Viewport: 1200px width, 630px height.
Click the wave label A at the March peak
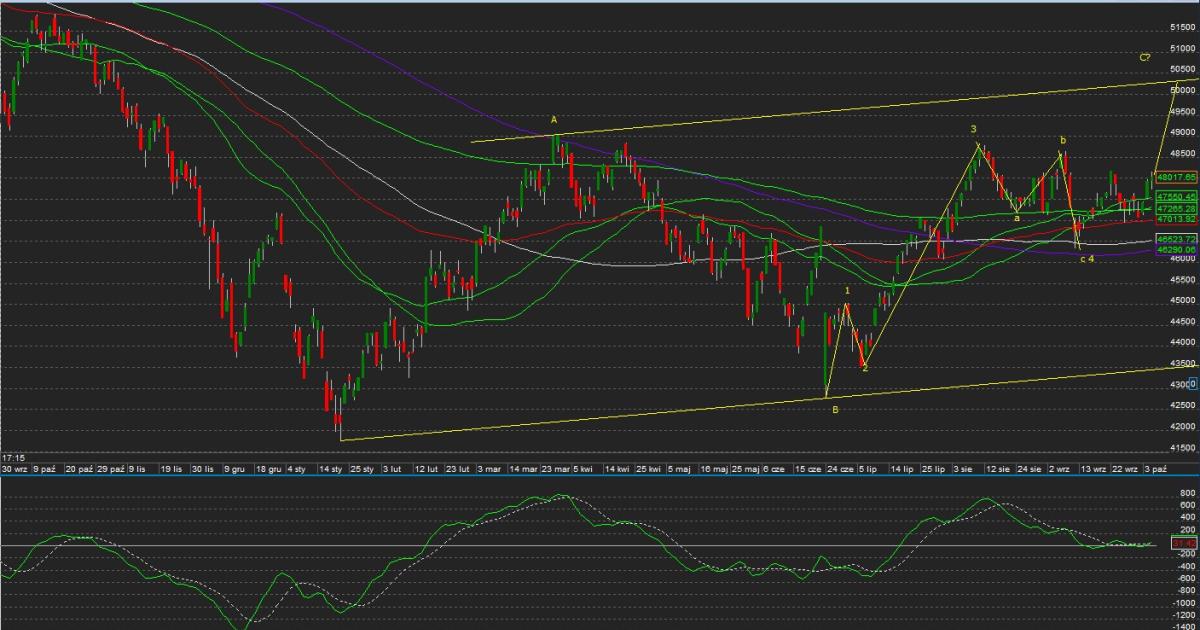(x=554, y=119)
